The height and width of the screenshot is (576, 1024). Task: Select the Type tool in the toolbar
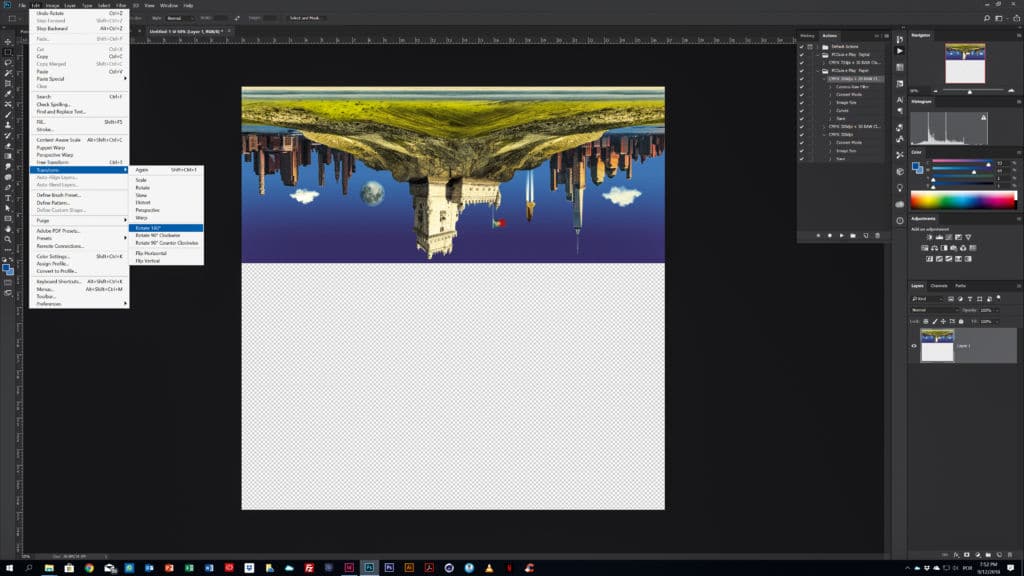point(8,198)
